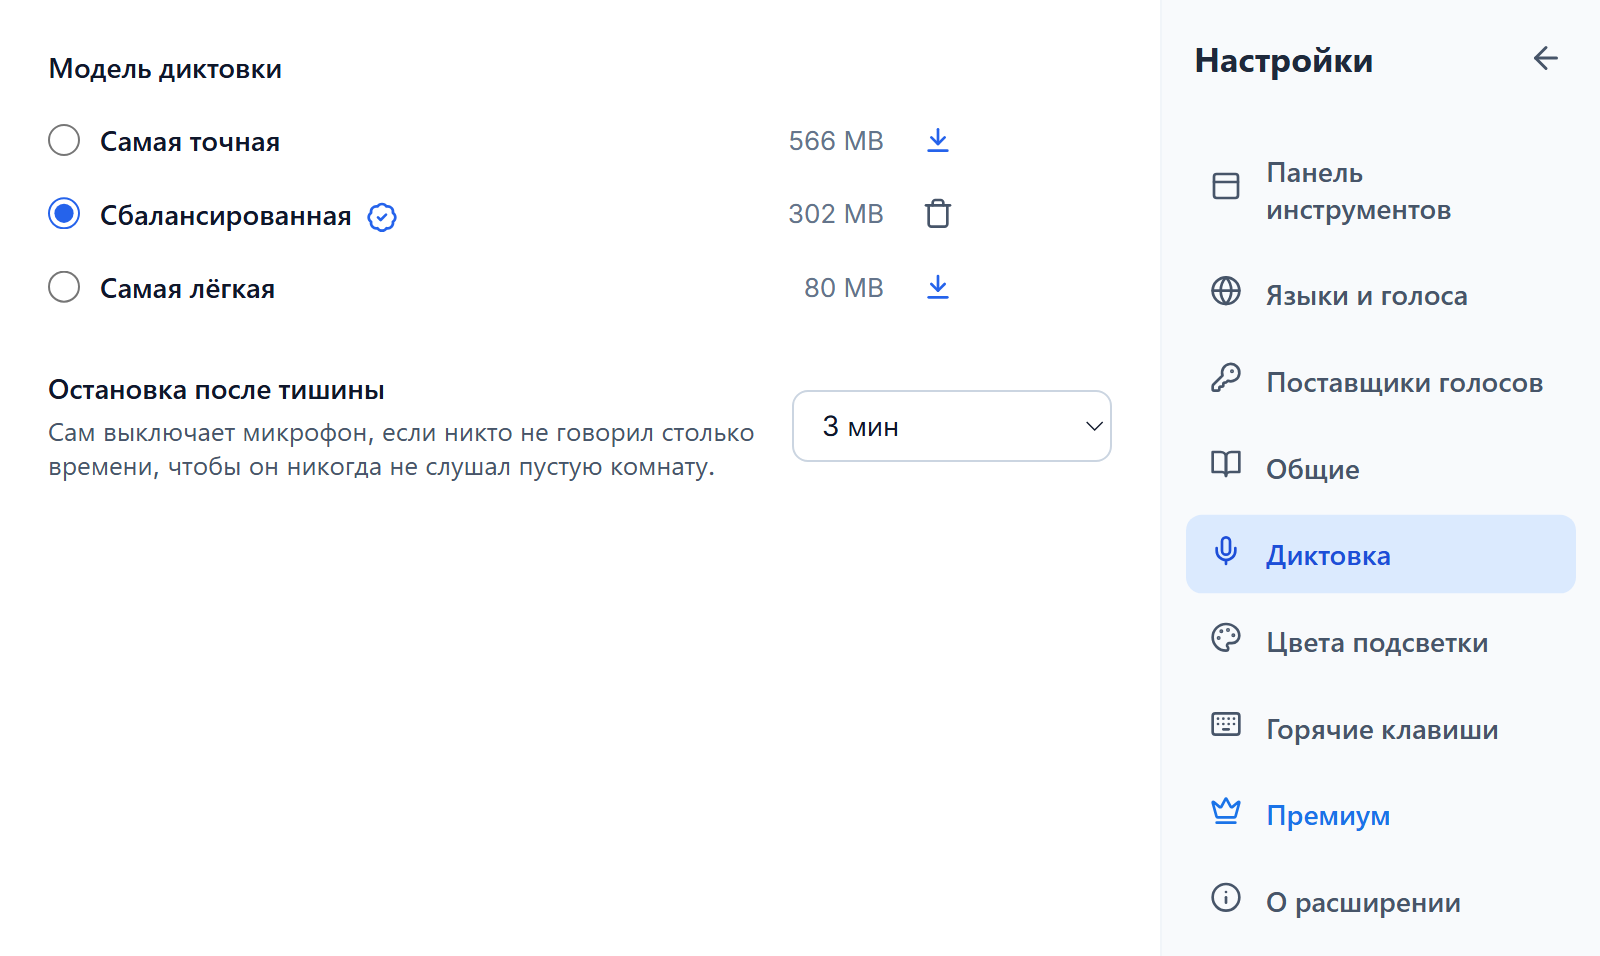The height and width of the screenshot is (956, 1600).
Task: Select the Диктовка menu label
Action: pos(1328,556)
